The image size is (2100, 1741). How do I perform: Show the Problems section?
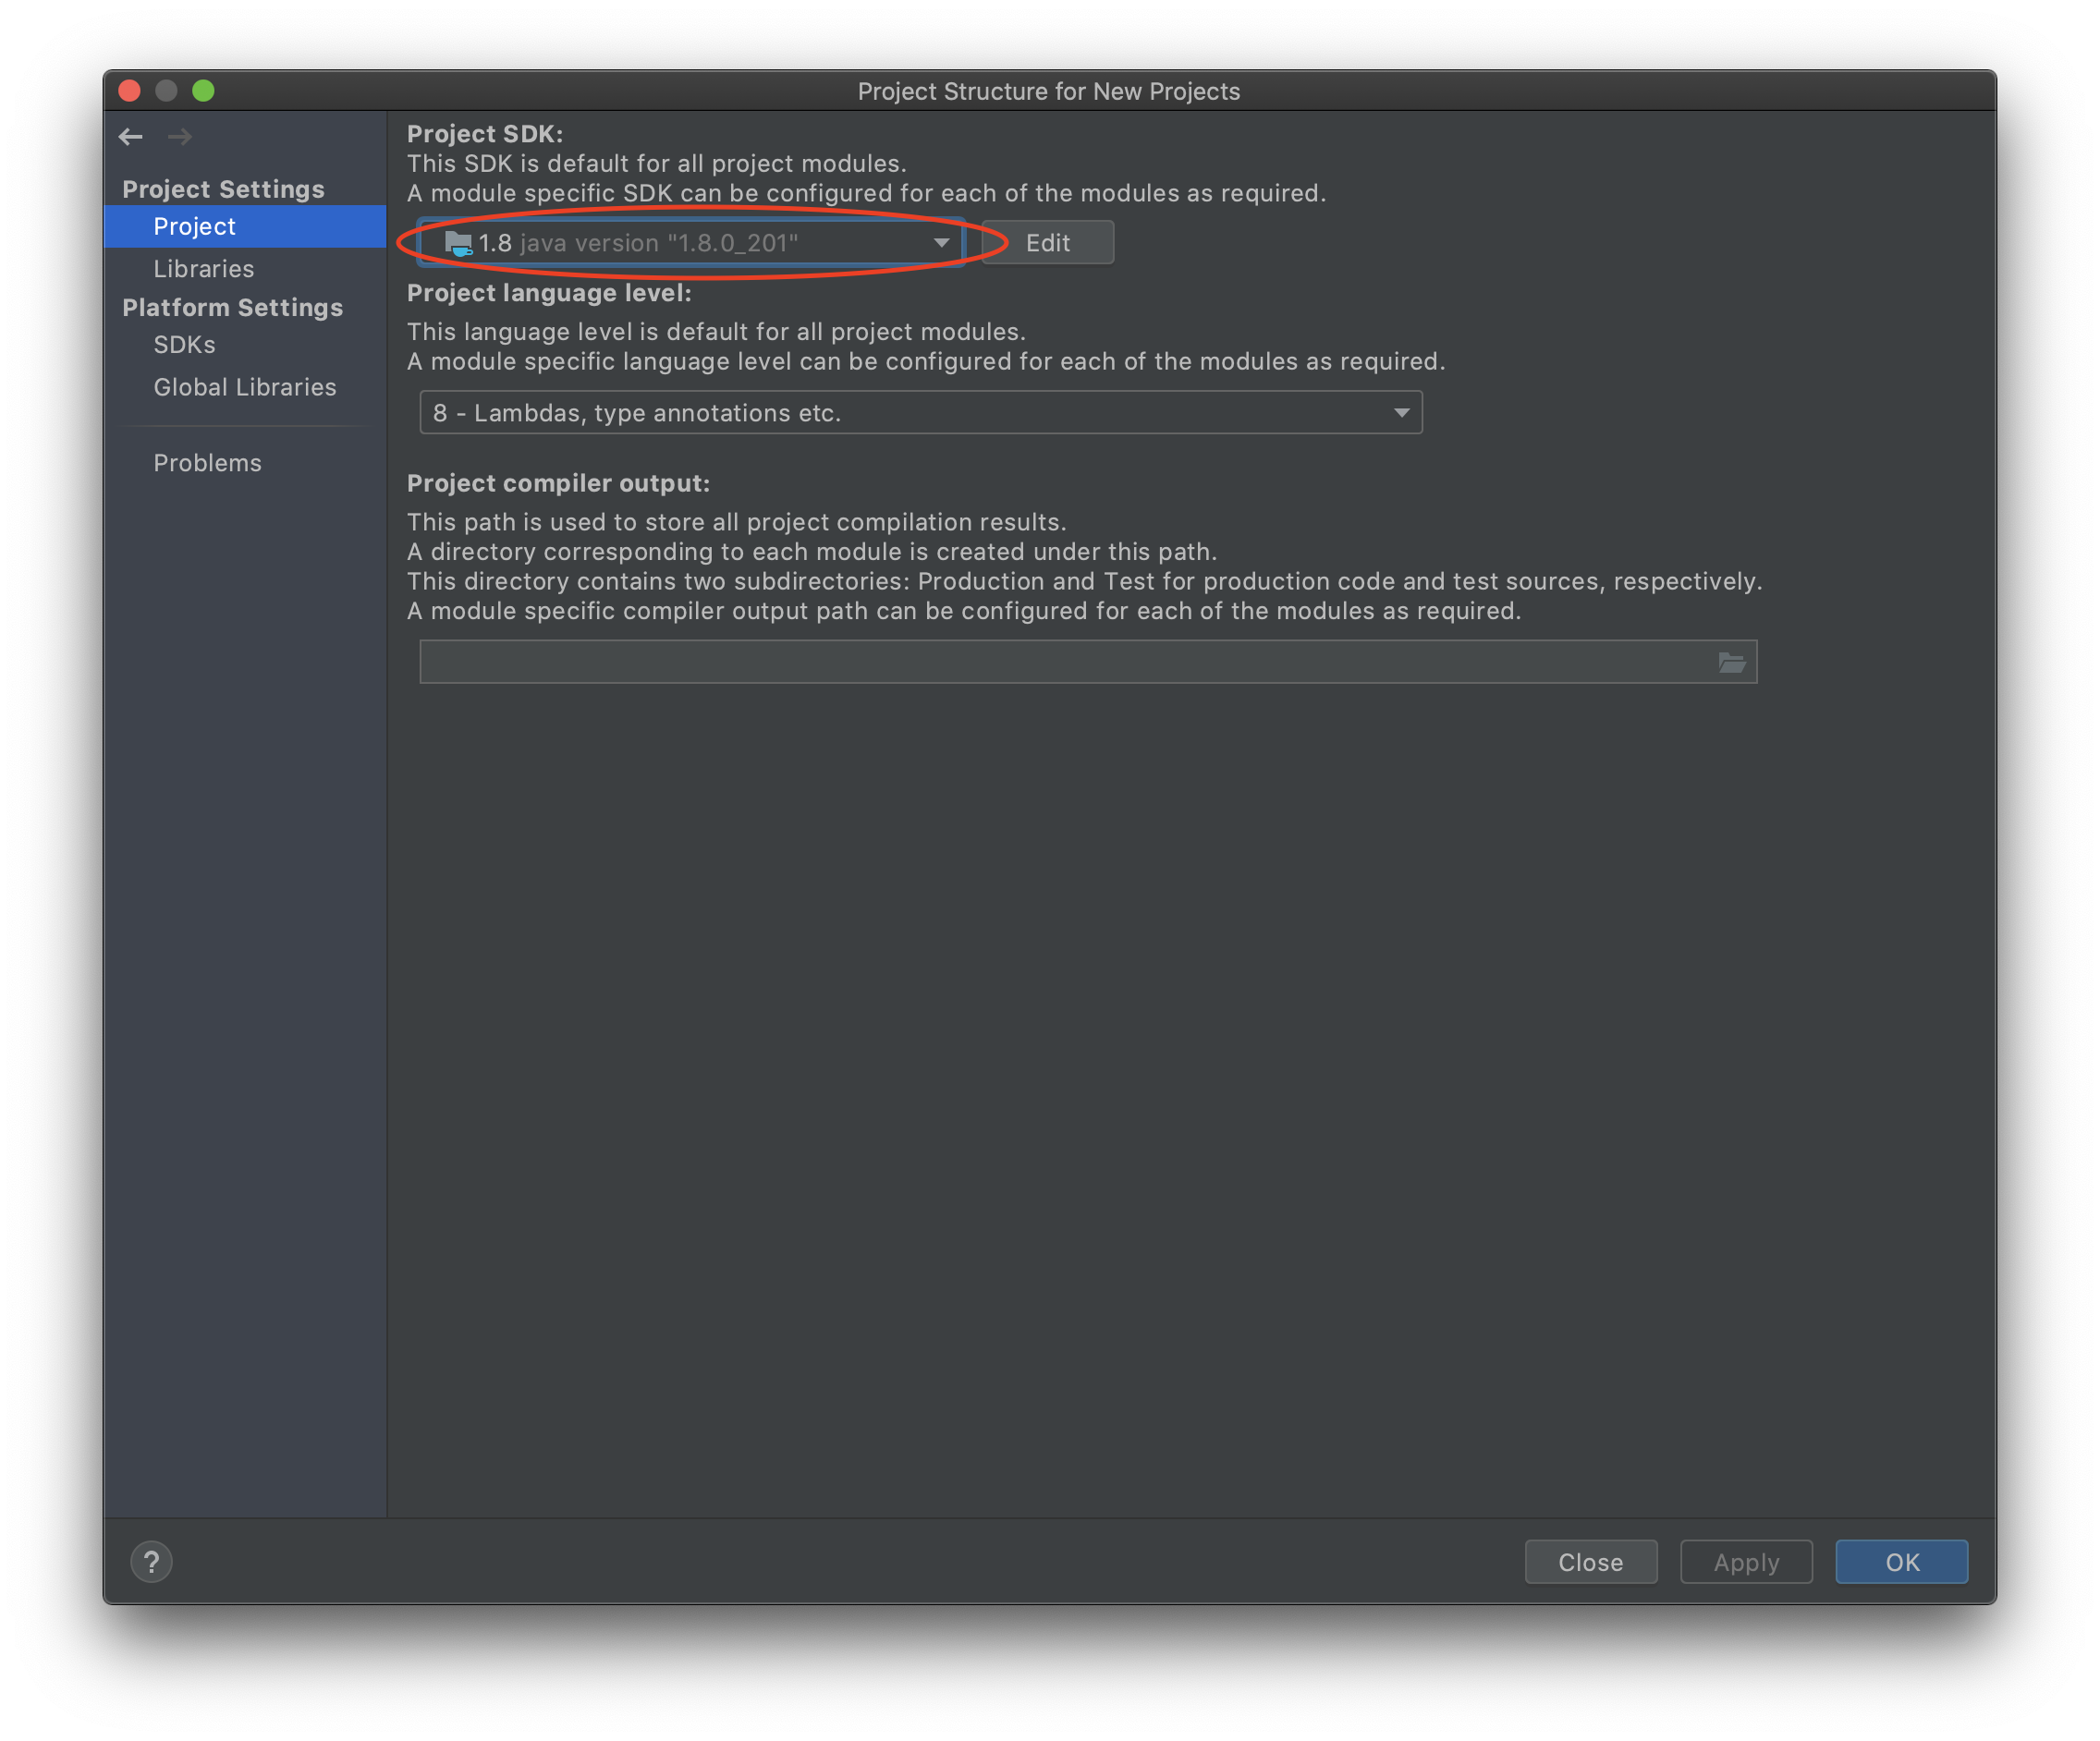coord(207,463)
